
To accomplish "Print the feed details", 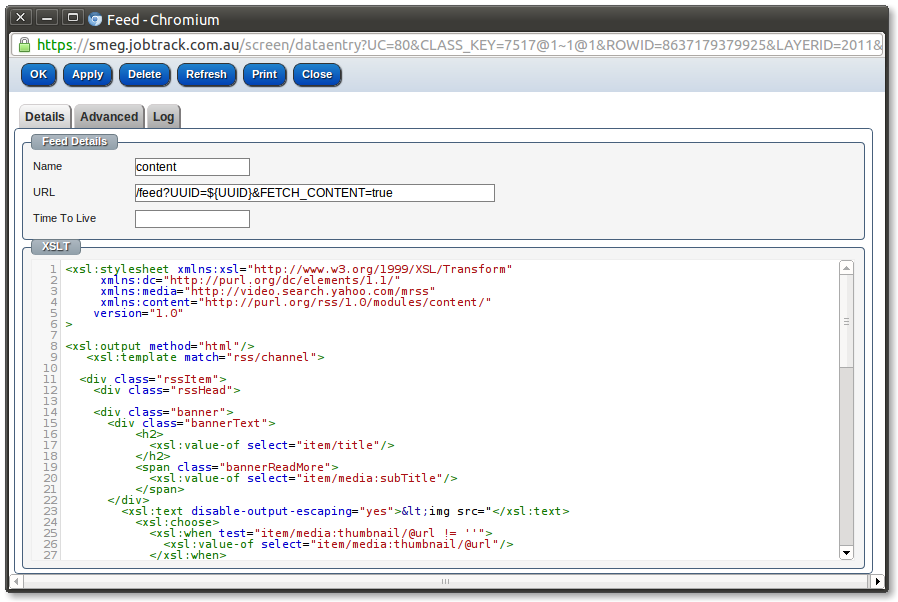I will (264, 74).
